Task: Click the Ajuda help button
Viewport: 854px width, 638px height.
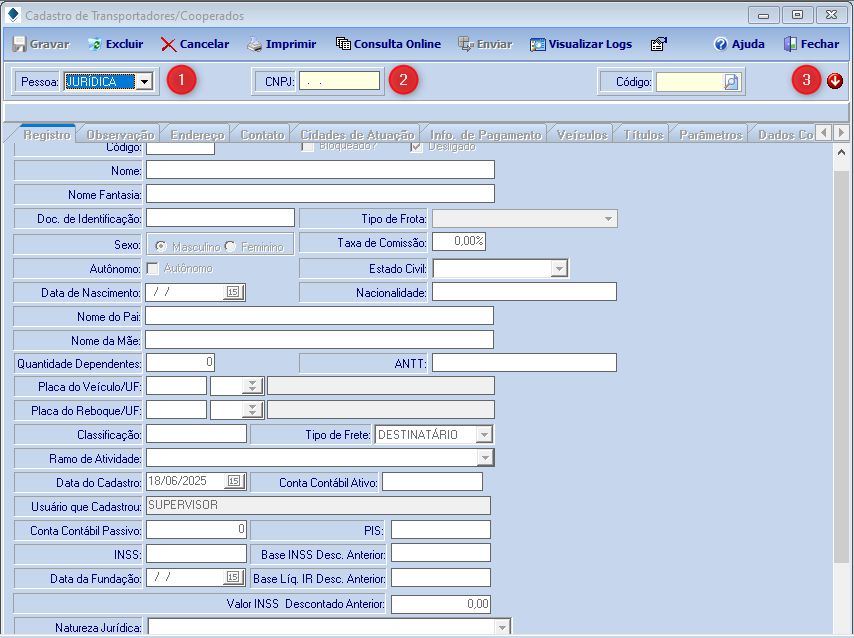Action: [739, 44]
